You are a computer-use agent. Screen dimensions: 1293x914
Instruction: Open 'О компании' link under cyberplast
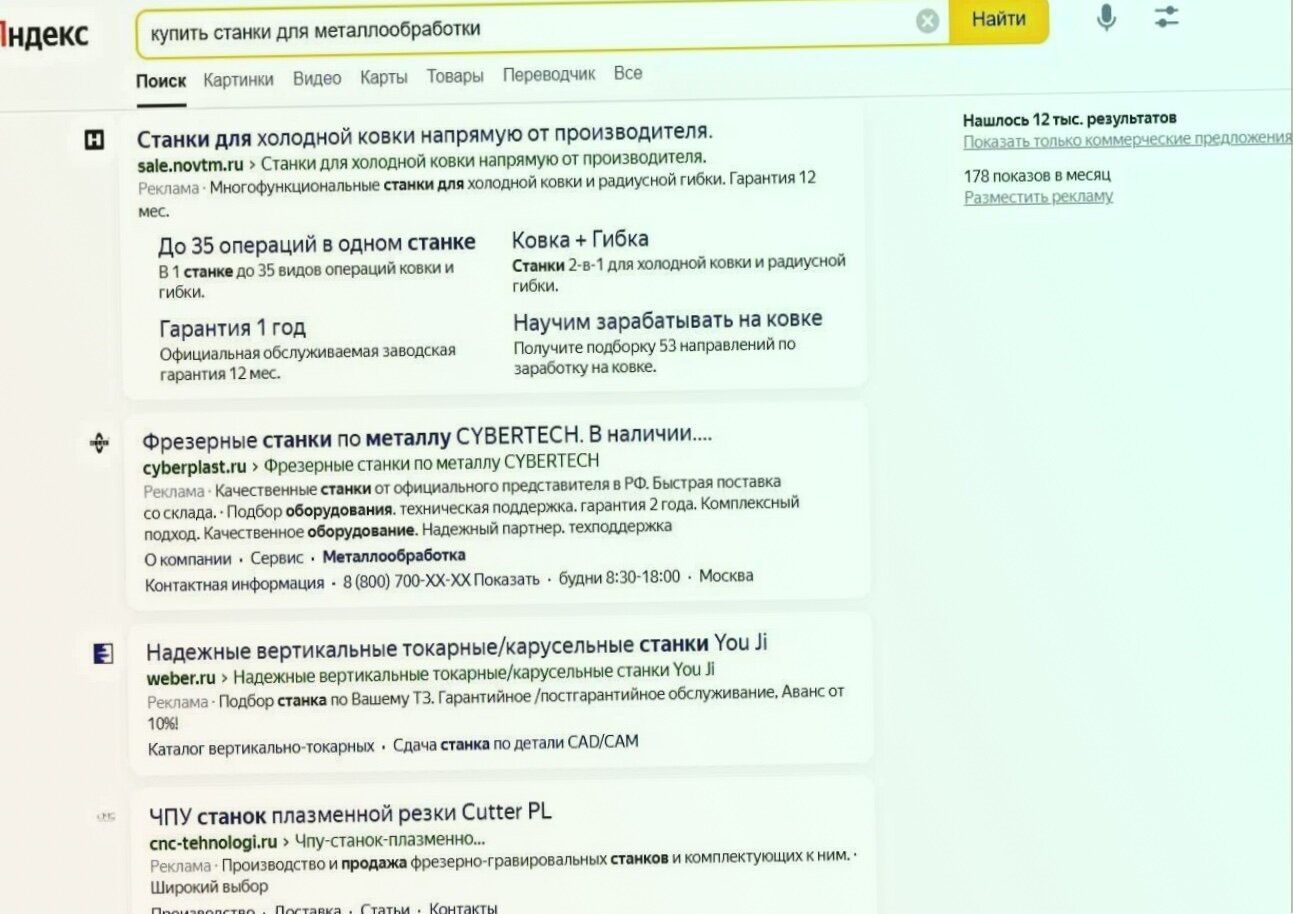(x=188, y=560)
